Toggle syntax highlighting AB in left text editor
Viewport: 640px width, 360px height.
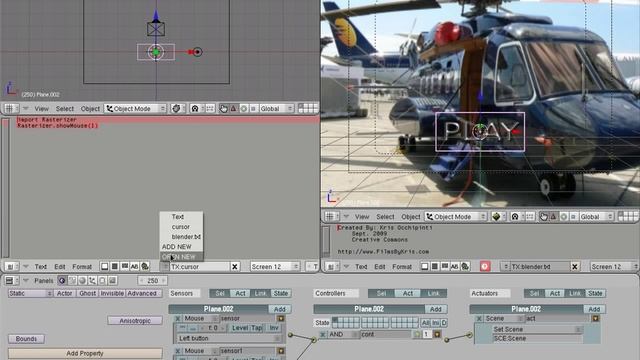point(134,267)
